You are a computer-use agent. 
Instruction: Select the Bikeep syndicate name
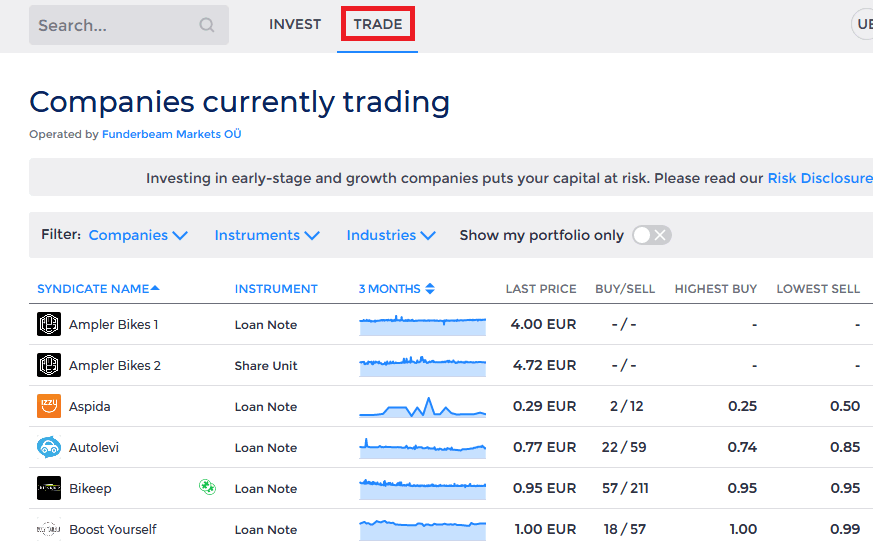[x=90, y=488]
